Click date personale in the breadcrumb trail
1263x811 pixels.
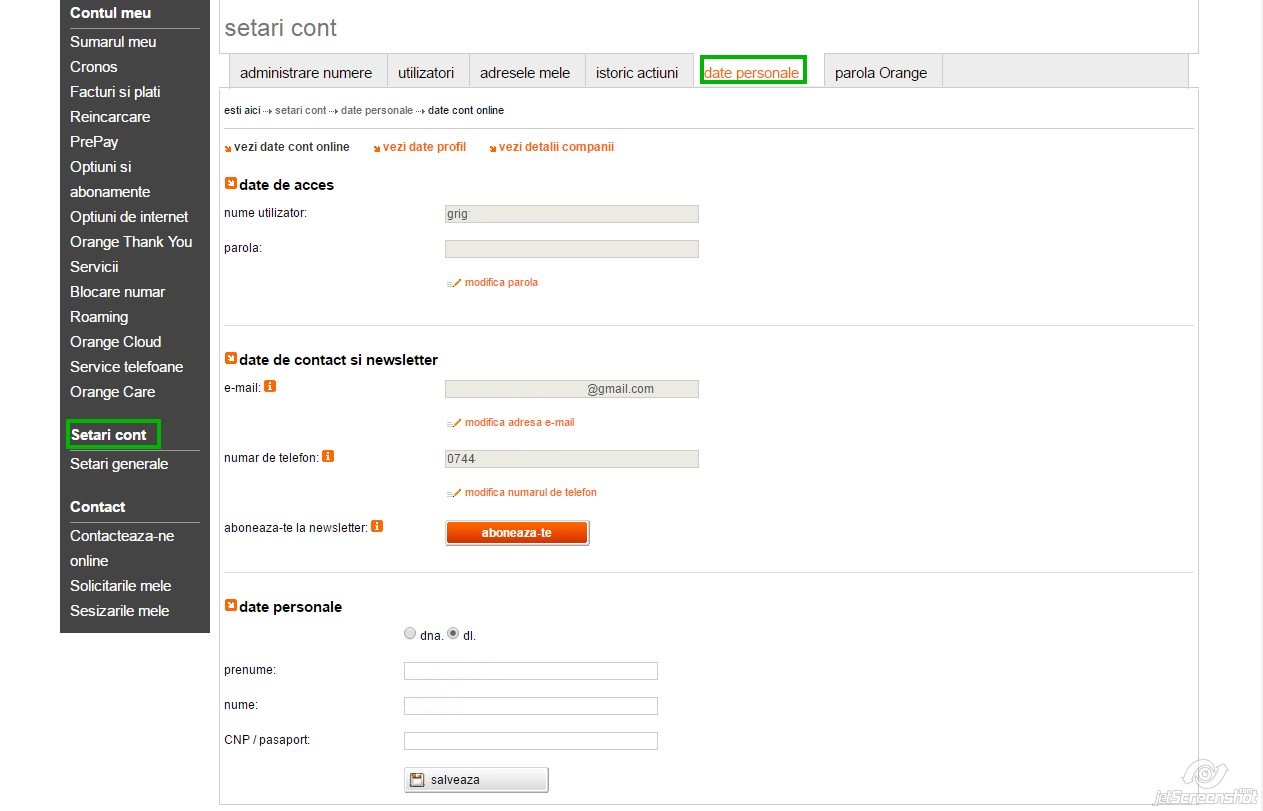point(377,110)
